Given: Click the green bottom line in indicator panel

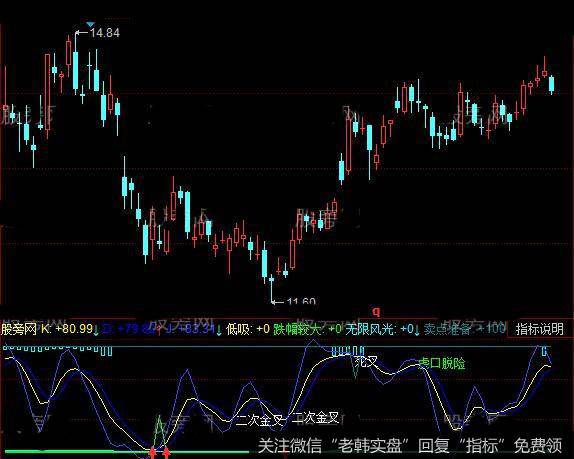Looking at the screenshot, I should (x=126, y=452).
